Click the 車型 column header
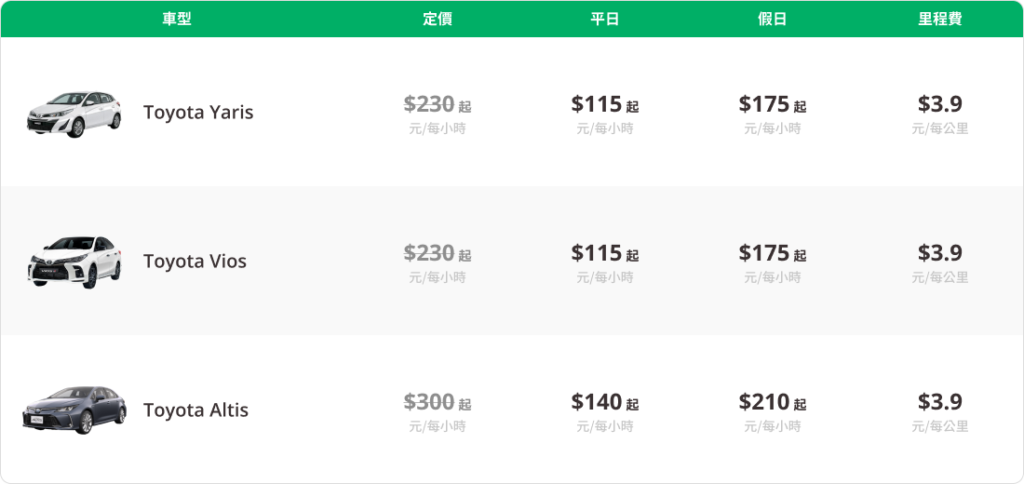Screen dimensions: 1024x484 pos(177,19)
